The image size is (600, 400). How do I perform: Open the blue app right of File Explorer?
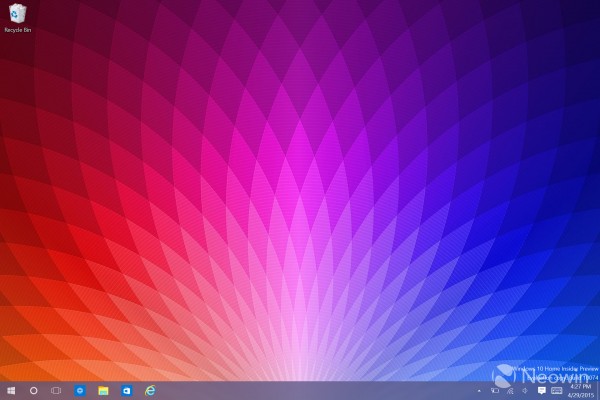pyautogui.click(x=127, y=390)
